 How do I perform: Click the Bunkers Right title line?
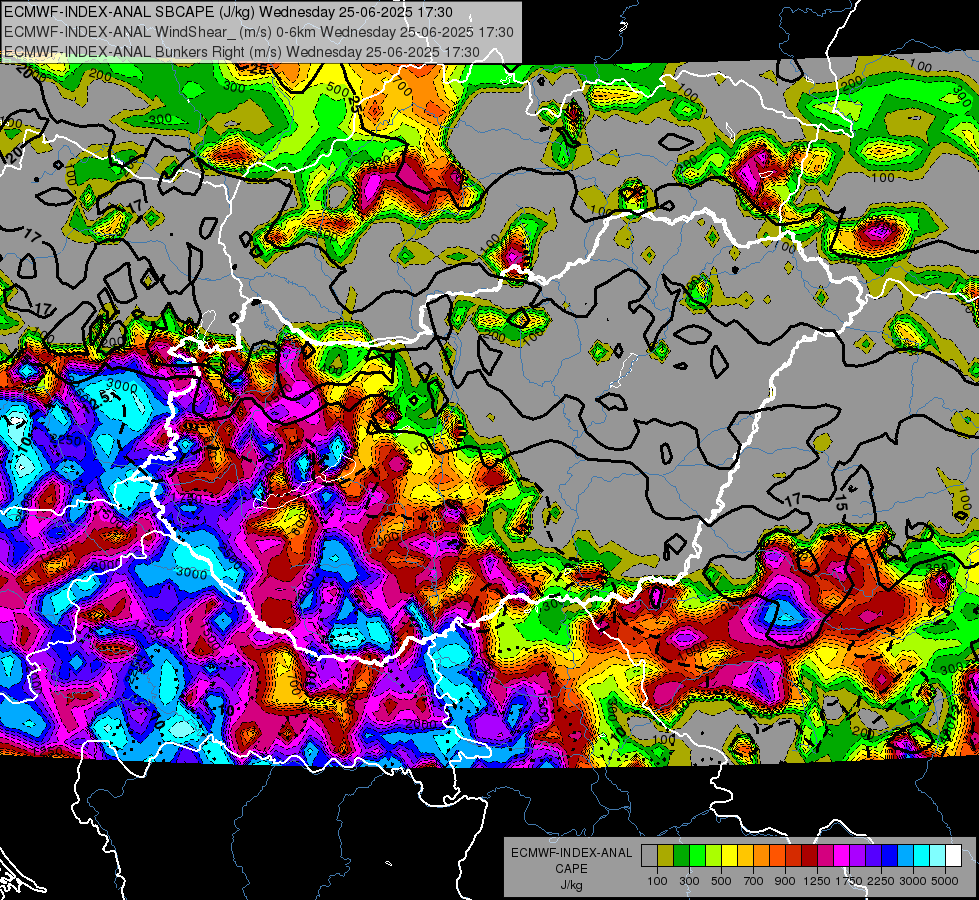242,52
